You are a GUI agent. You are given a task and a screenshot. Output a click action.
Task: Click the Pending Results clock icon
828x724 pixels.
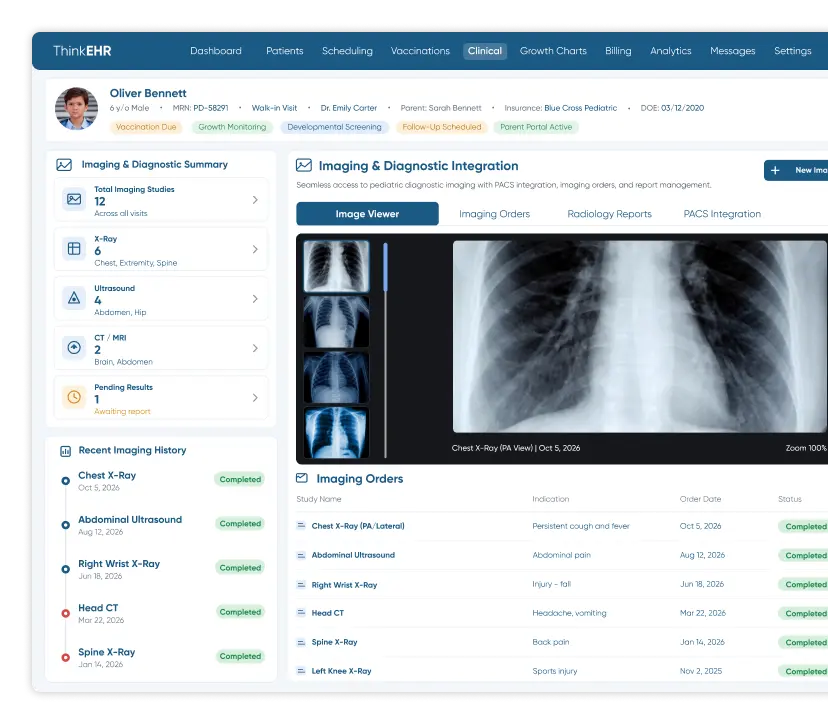tap(74, 397)
